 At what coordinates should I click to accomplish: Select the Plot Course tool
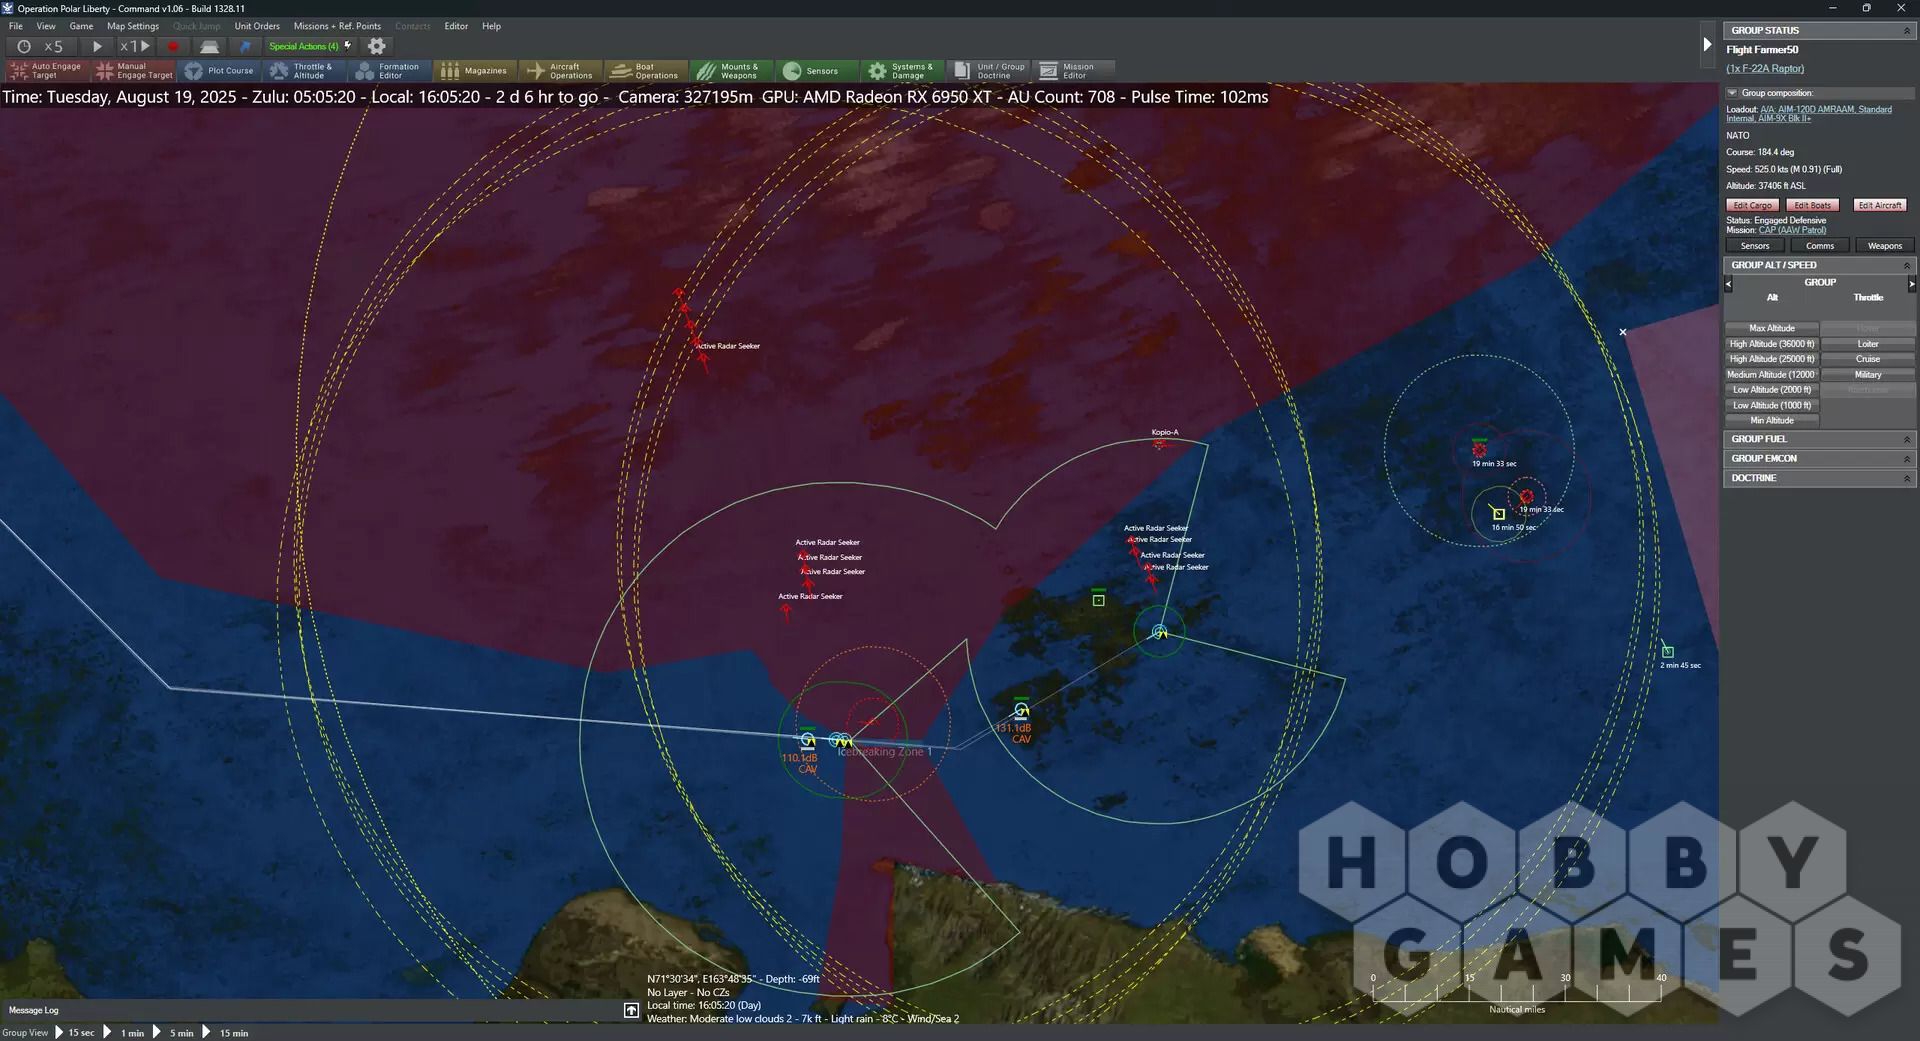click(220, 71)
